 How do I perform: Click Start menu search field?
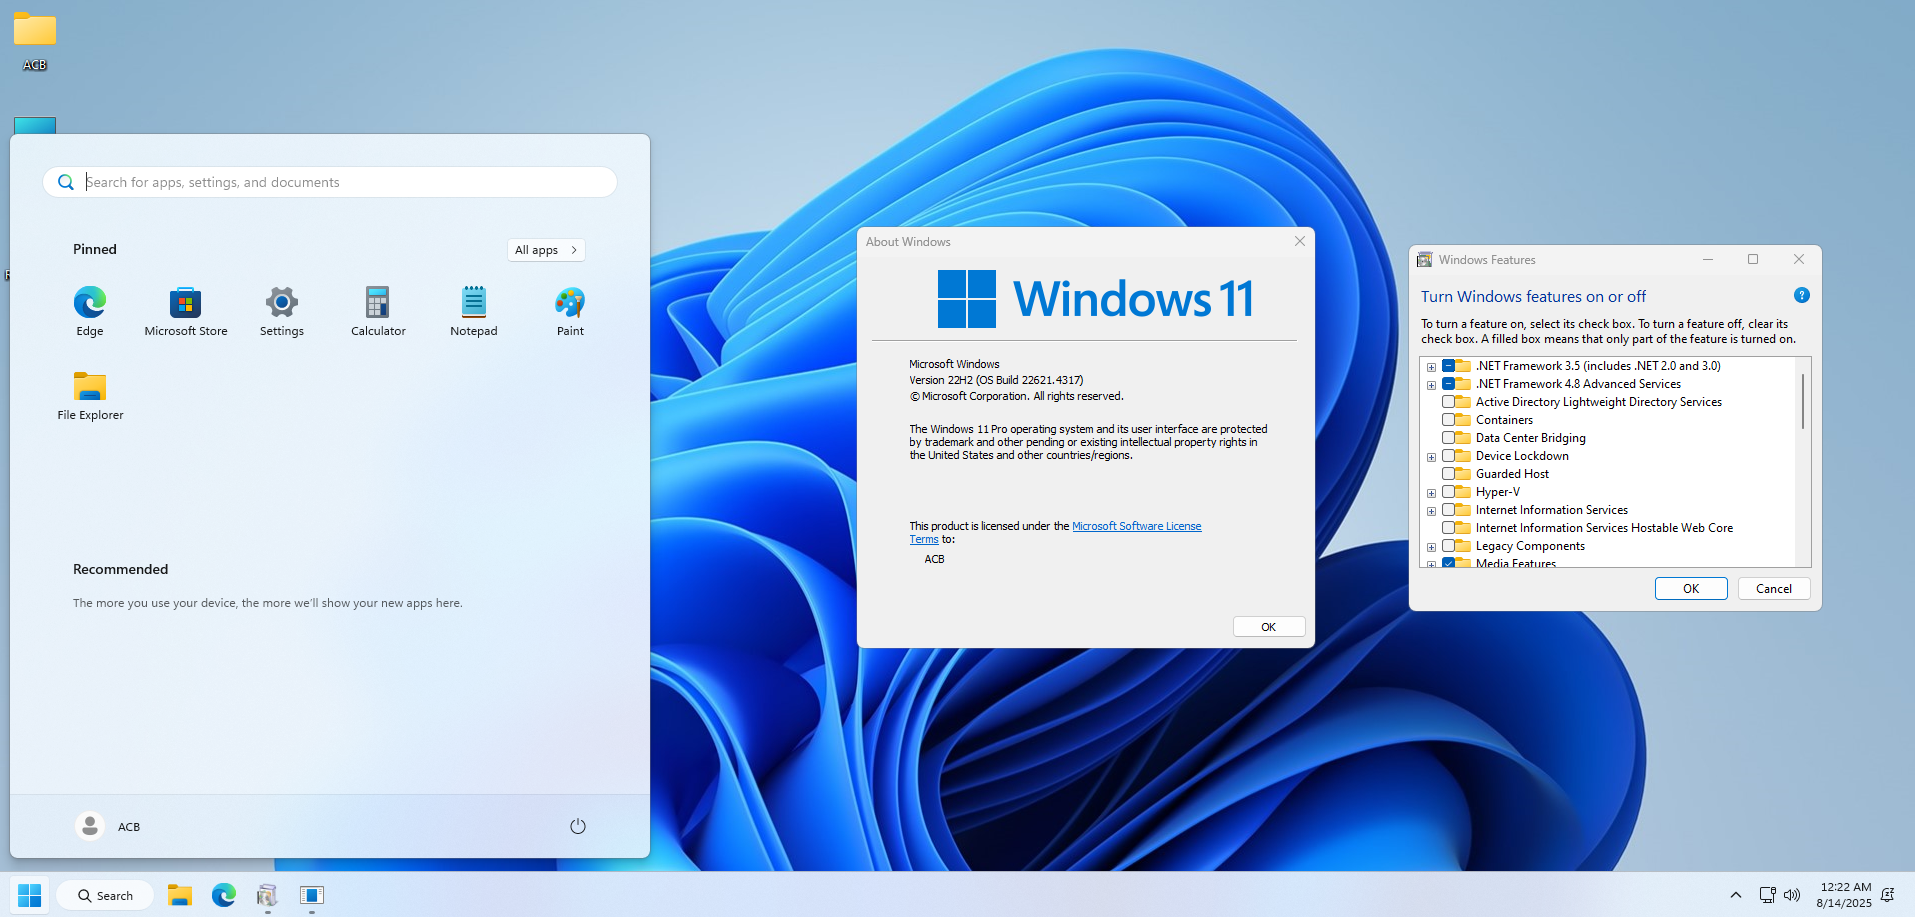(x=330, y=182)
